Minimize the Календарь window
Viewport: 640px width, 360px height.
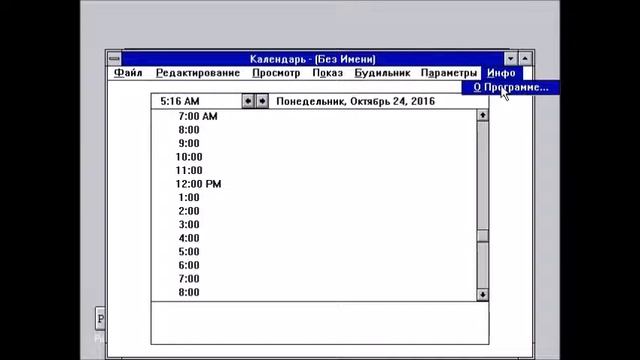[x=511, y=59]
